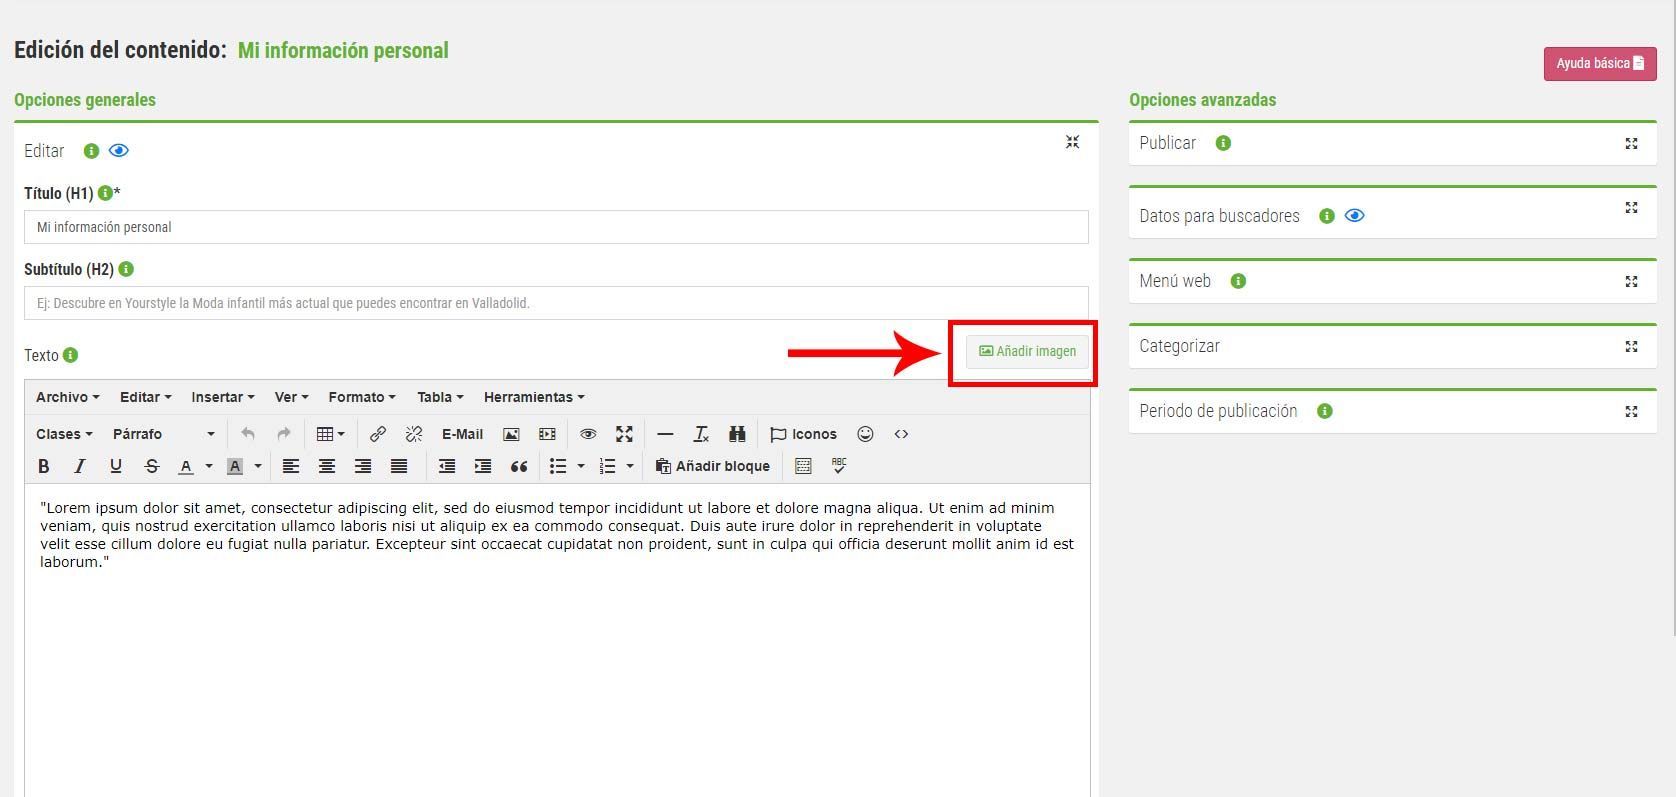Decrease paragraph indent
The height and width of the screenshot is (797, 1676).
click(447, 466)
